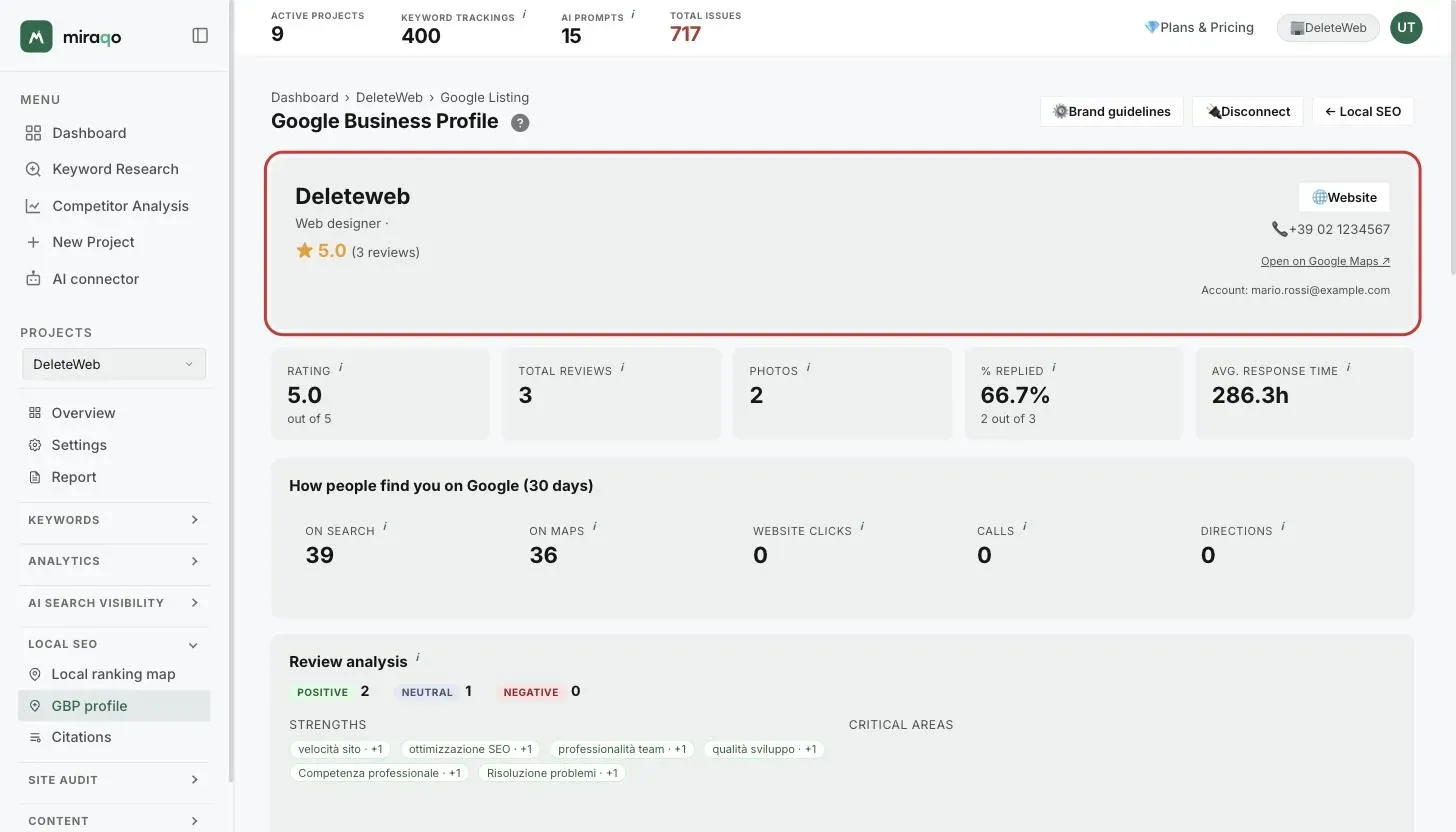Click the Keyword Trackings info icon
Image resolution: width=1456 pixels, height=832 pixels.
tap(524, 14)
